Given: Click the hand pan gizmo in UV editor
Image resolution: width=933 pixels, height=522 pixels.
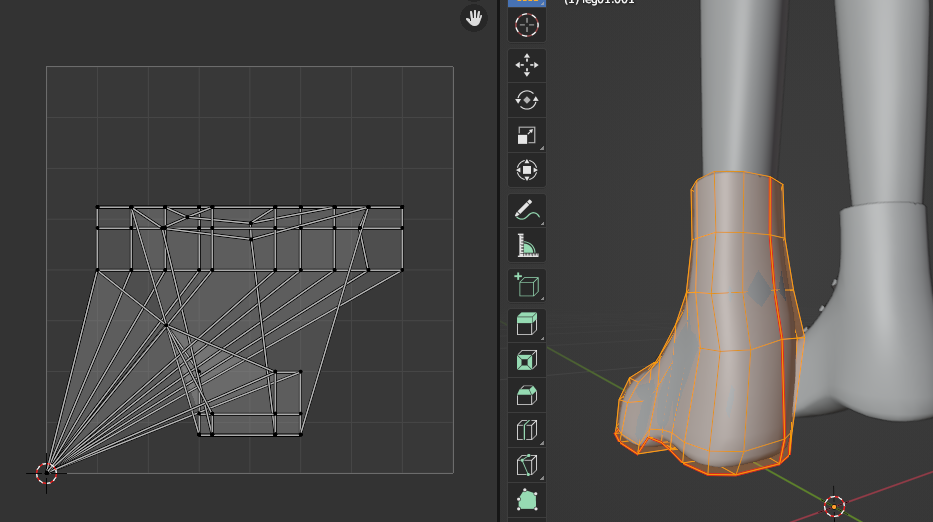Looking at the screenshot, I should (474, 18).
